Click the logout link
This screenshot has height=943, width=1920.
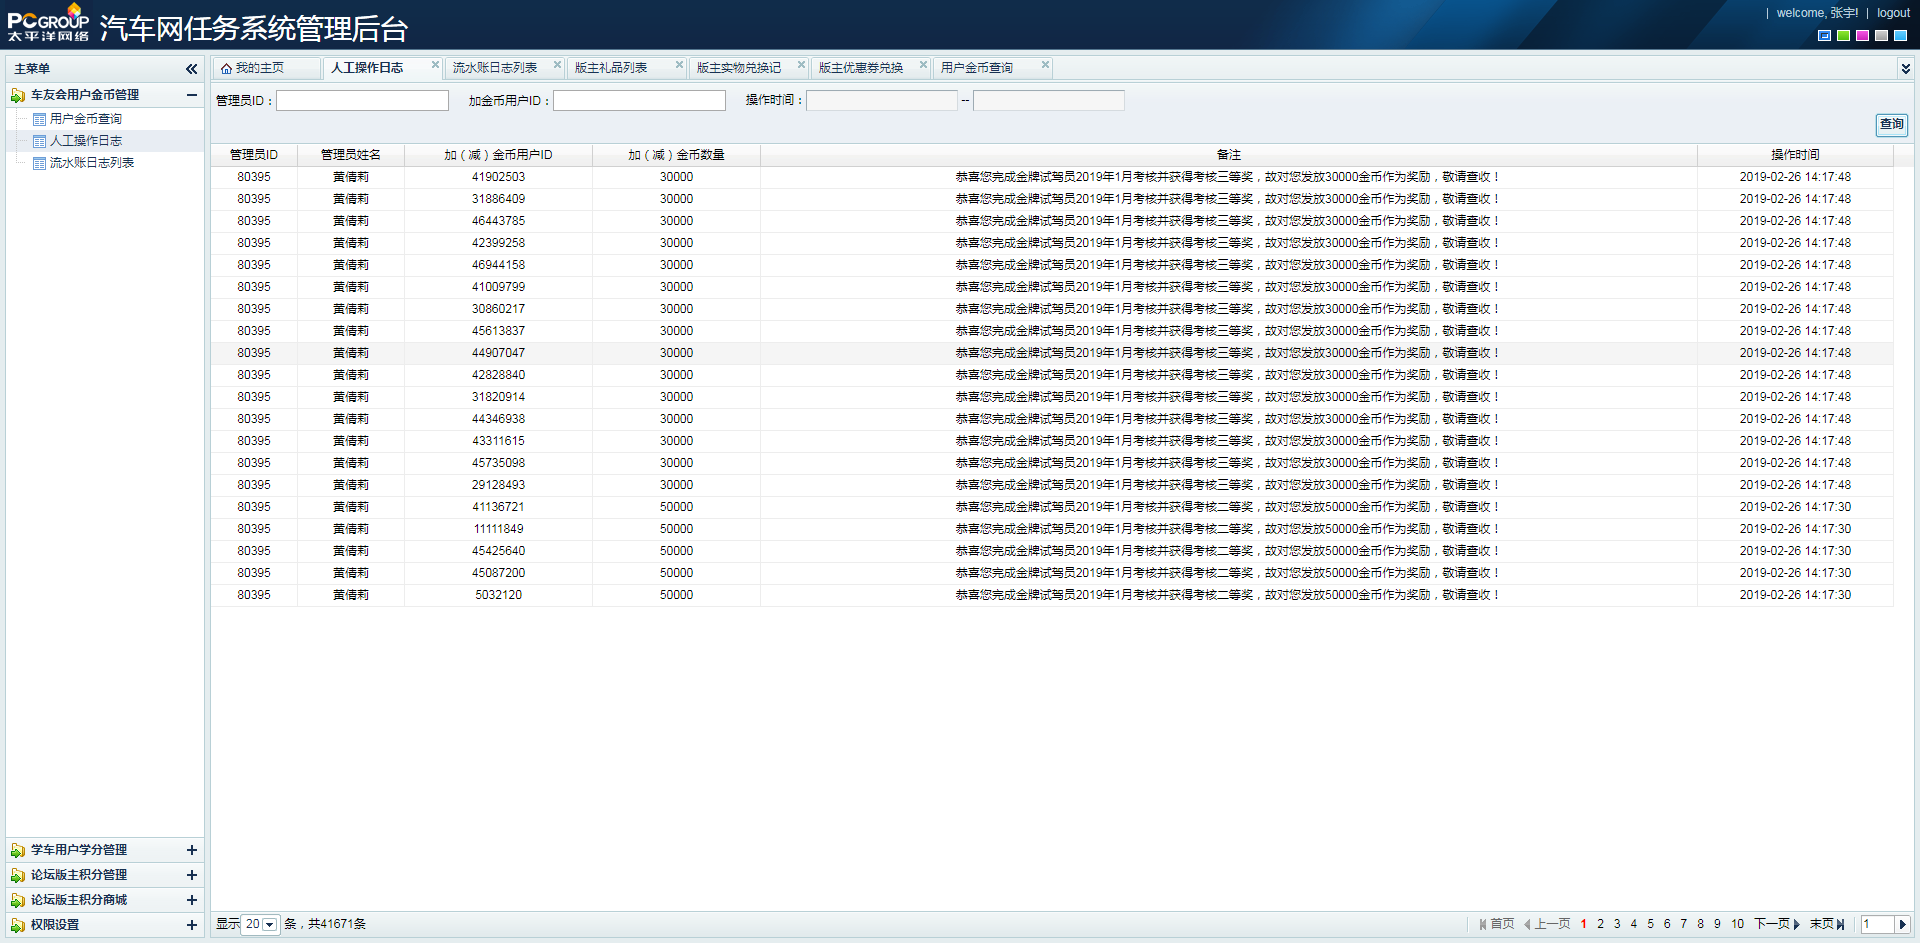tap(1893, 13)
